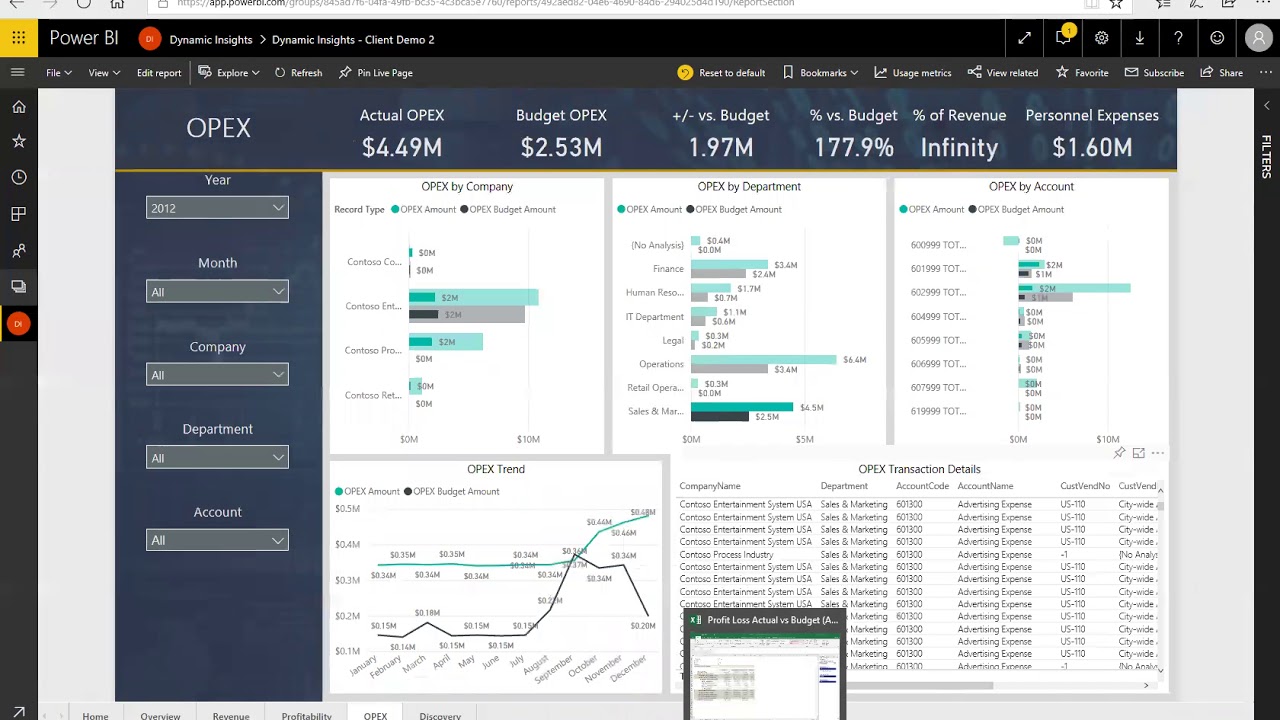Open Apps icon in left sidebar
Viewport: 1280px width, 720px height.
[19, 214]
